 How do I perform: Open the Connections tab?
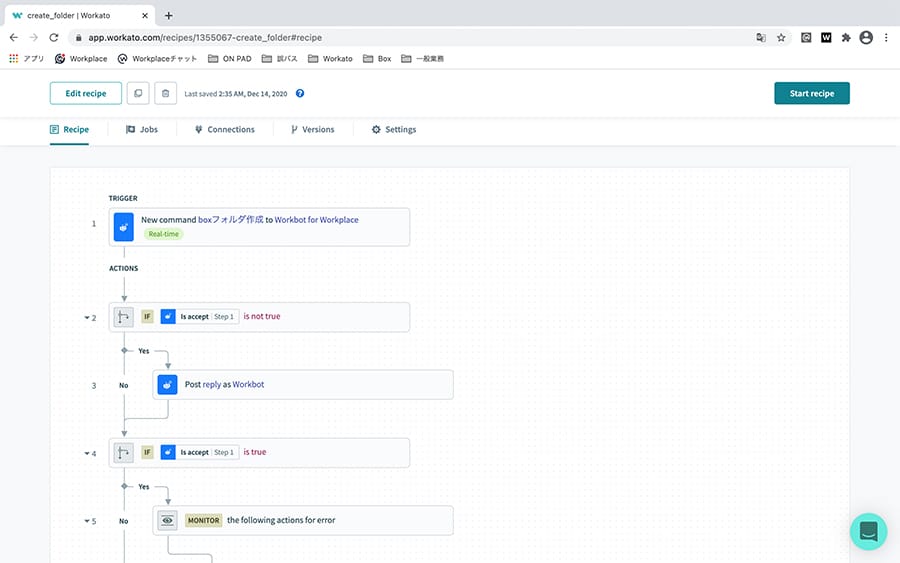click(x=224, y=130)
